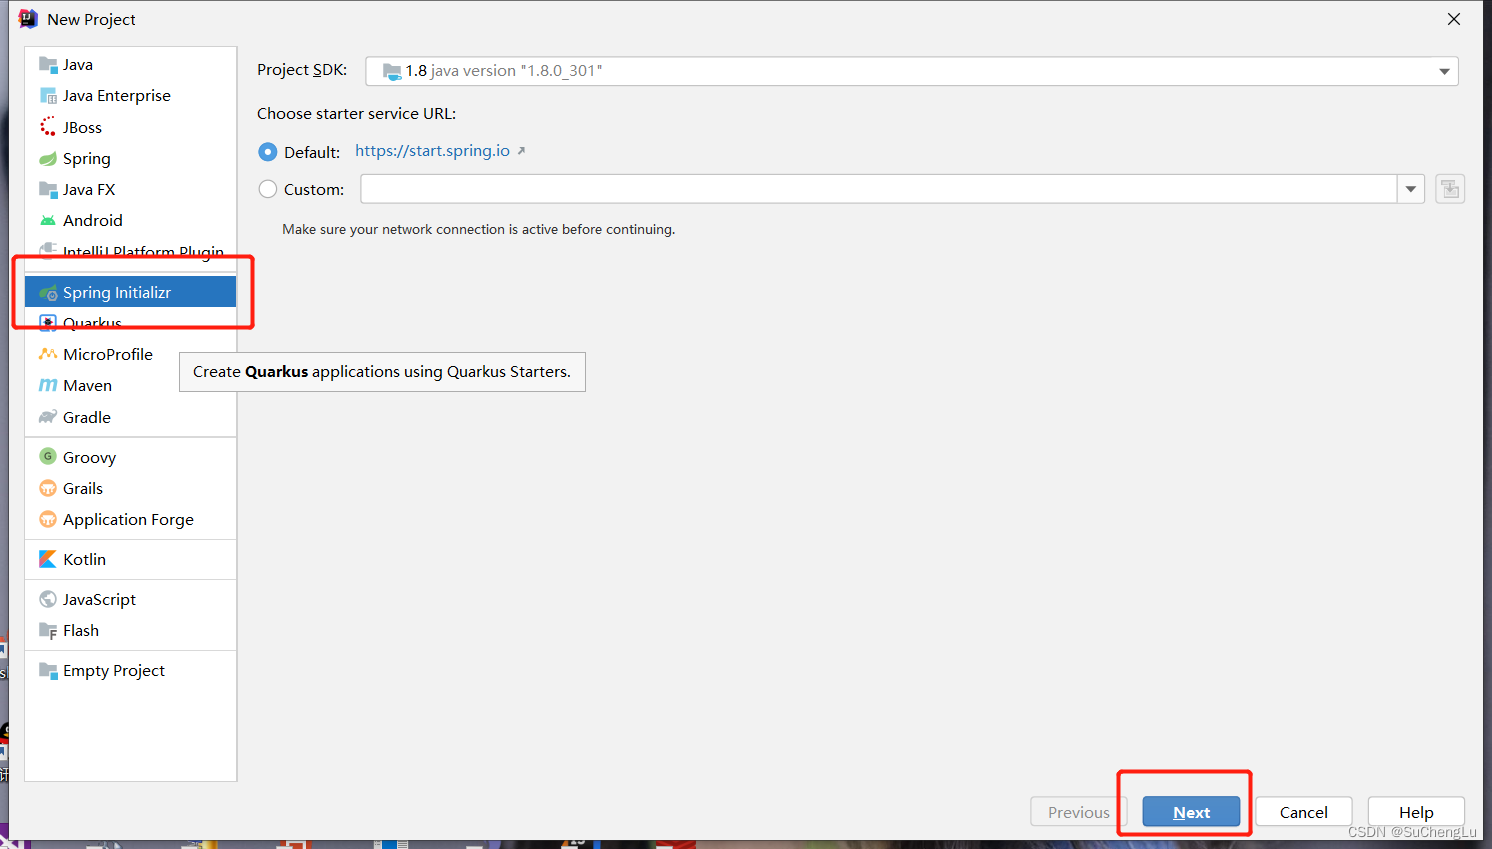Pick the Spring green leaf icon
This screenshot has width=1492, height=849.
pyautogui.click(x=48, y=159)
